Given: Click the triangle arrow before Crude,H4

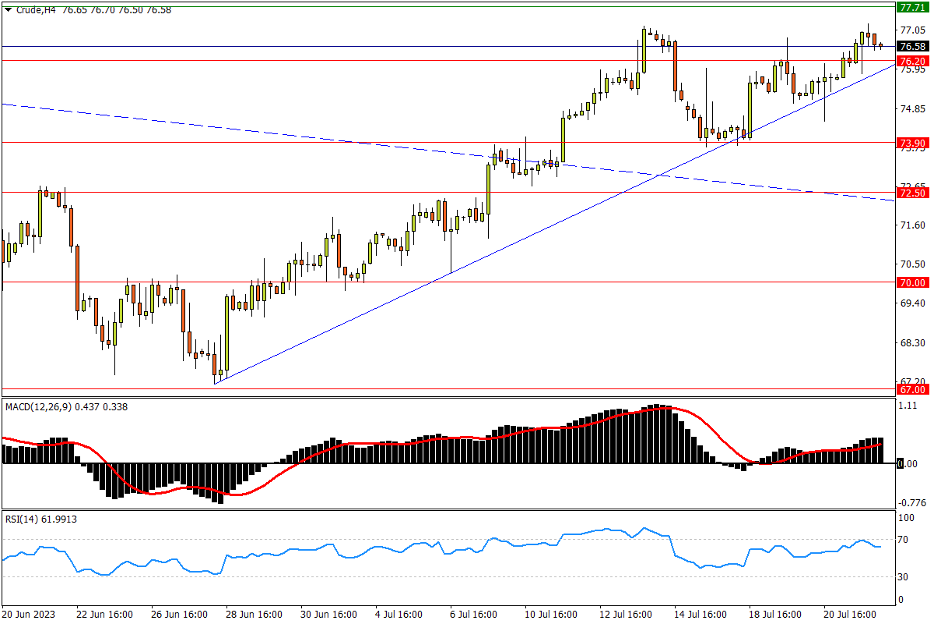Looking at the screenshot, I should pyautogui.click(x=9, y=10).
